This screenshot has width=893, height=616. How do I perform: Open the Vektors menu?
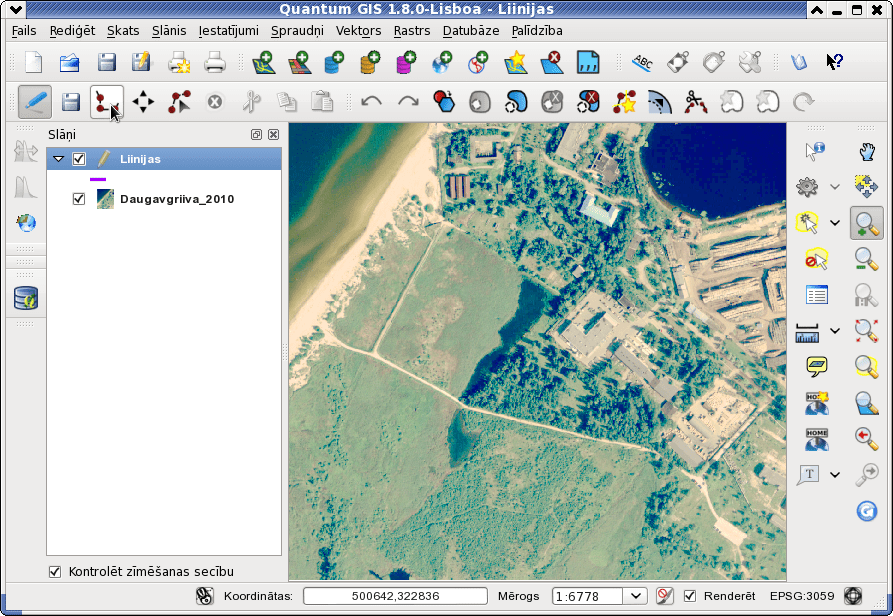click(x=358, y=31)
